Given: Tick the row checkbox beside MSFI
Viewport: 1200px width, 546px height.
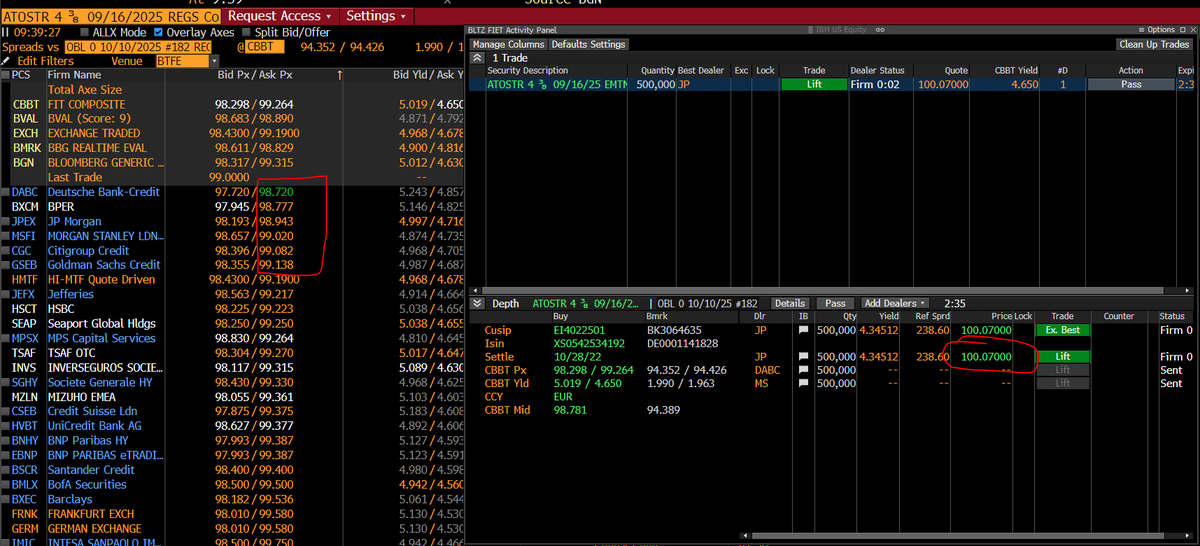Looking at the screenshot, I should (6, 236).
